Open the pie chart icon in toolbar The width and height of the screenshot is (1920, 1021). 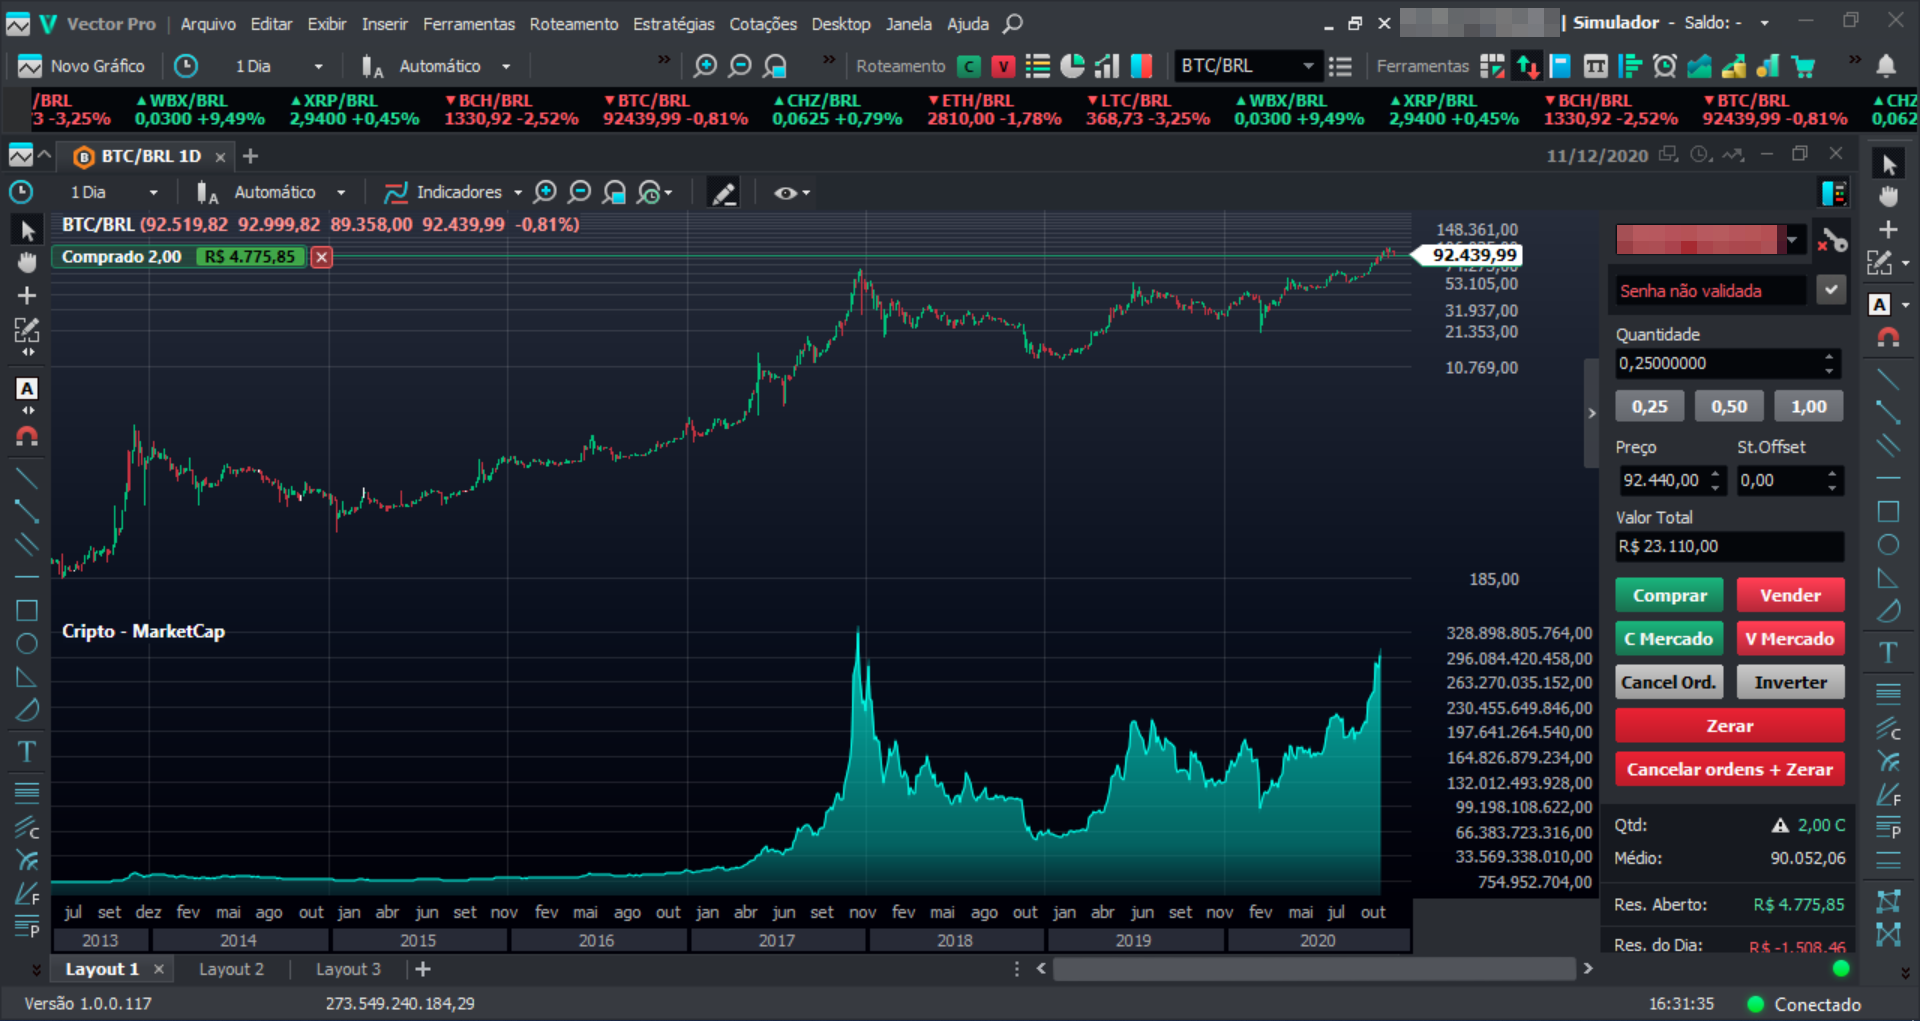pos(1072,66)
